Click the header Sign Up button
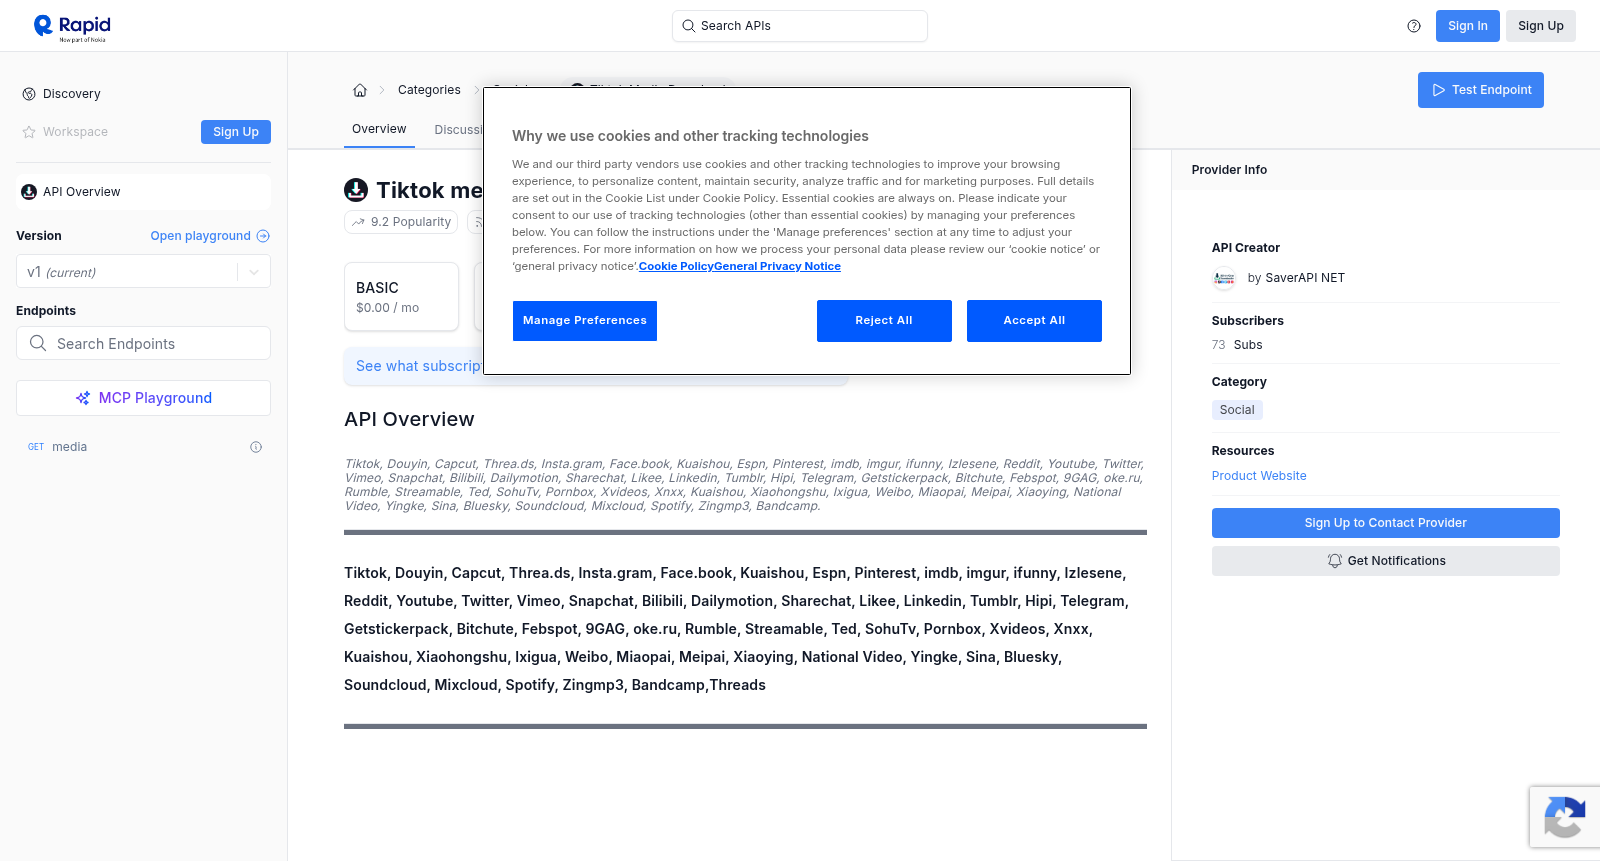 point(1540,26)
